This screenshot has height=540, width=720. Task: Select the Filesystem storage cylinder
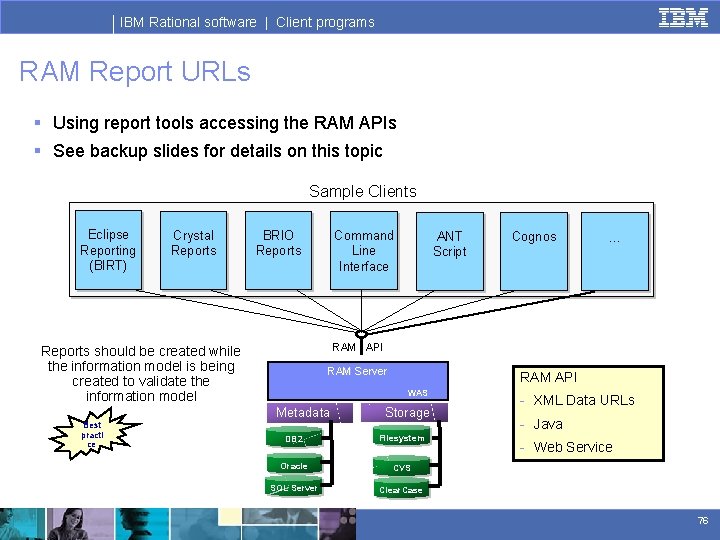(402, 436)
